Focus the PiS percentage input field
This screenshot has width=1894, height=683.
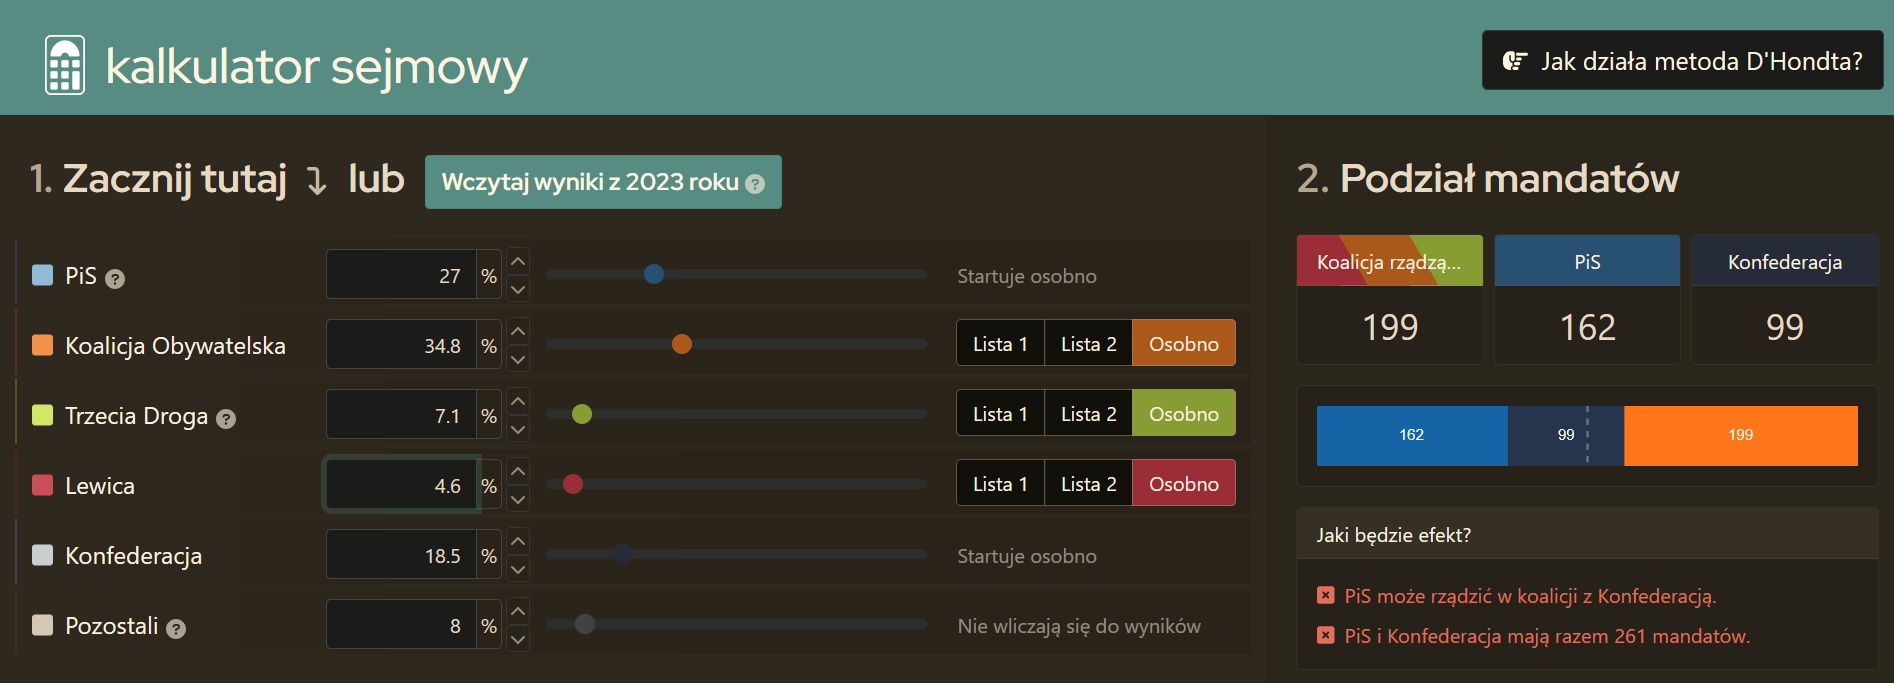pyautogui.click(x=401, y=275)
